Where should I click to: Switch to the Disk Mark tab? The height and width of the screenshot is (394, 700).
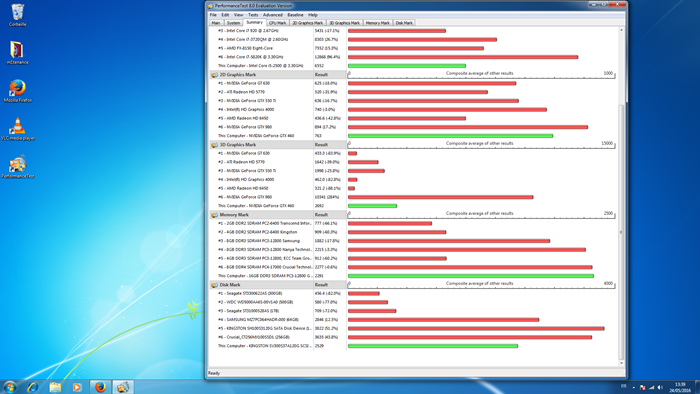404,23
